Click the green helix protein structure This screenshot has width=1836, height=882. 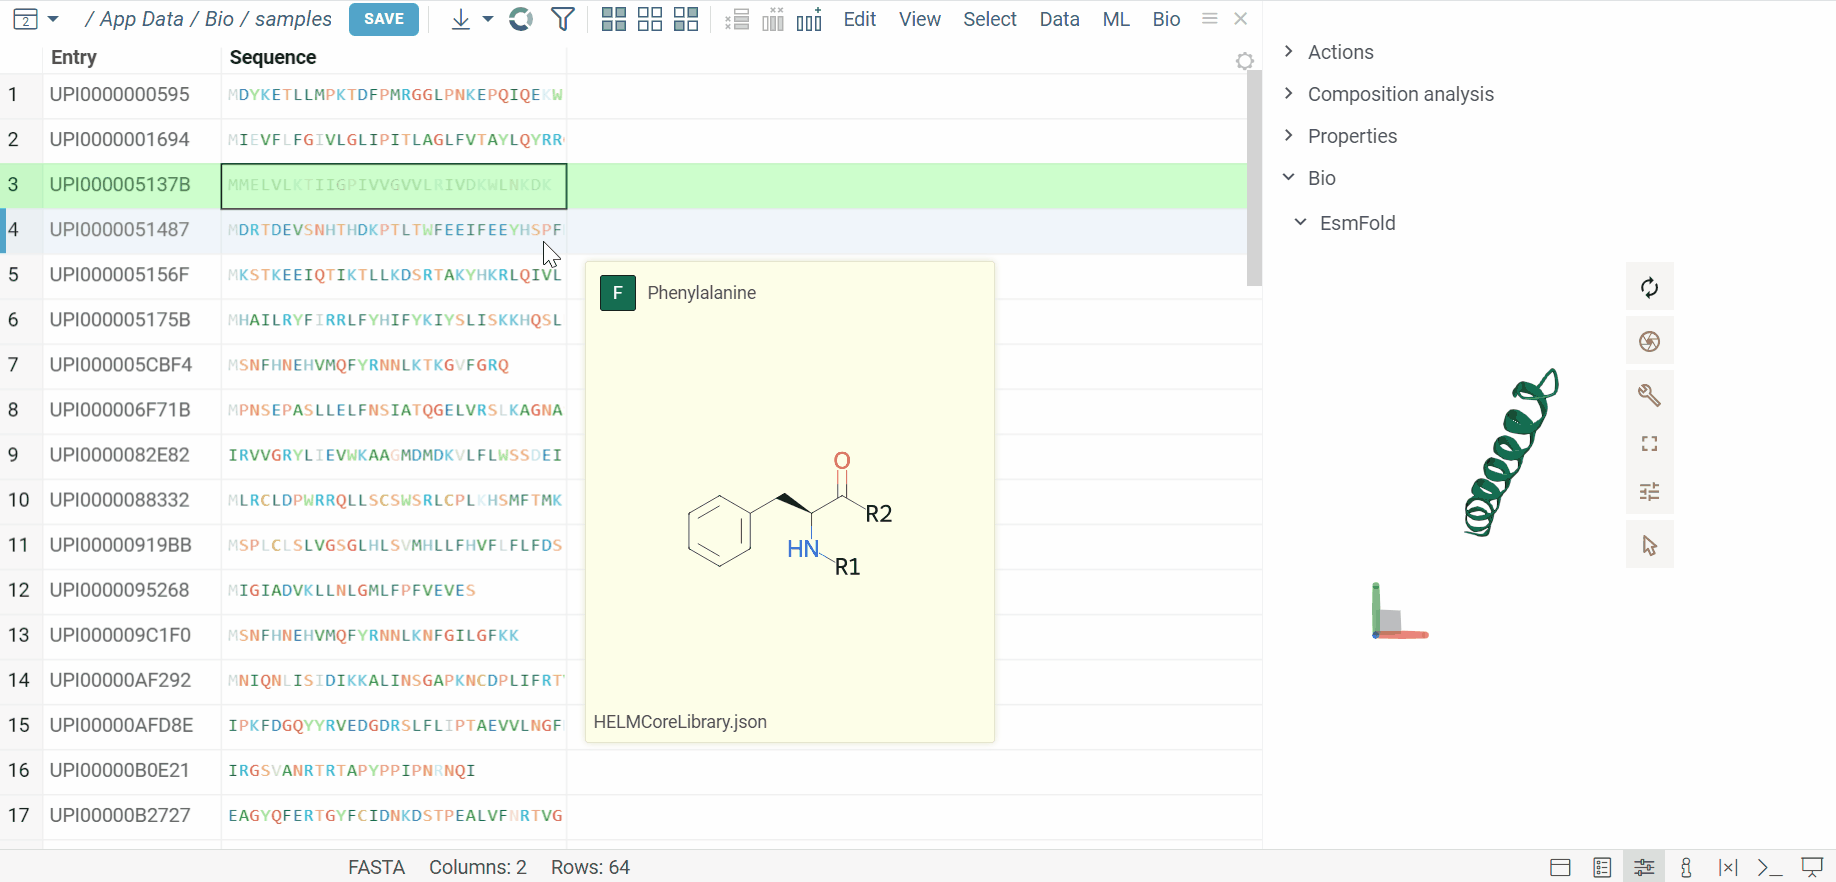pyautogui.click(x=1511, y=453)
